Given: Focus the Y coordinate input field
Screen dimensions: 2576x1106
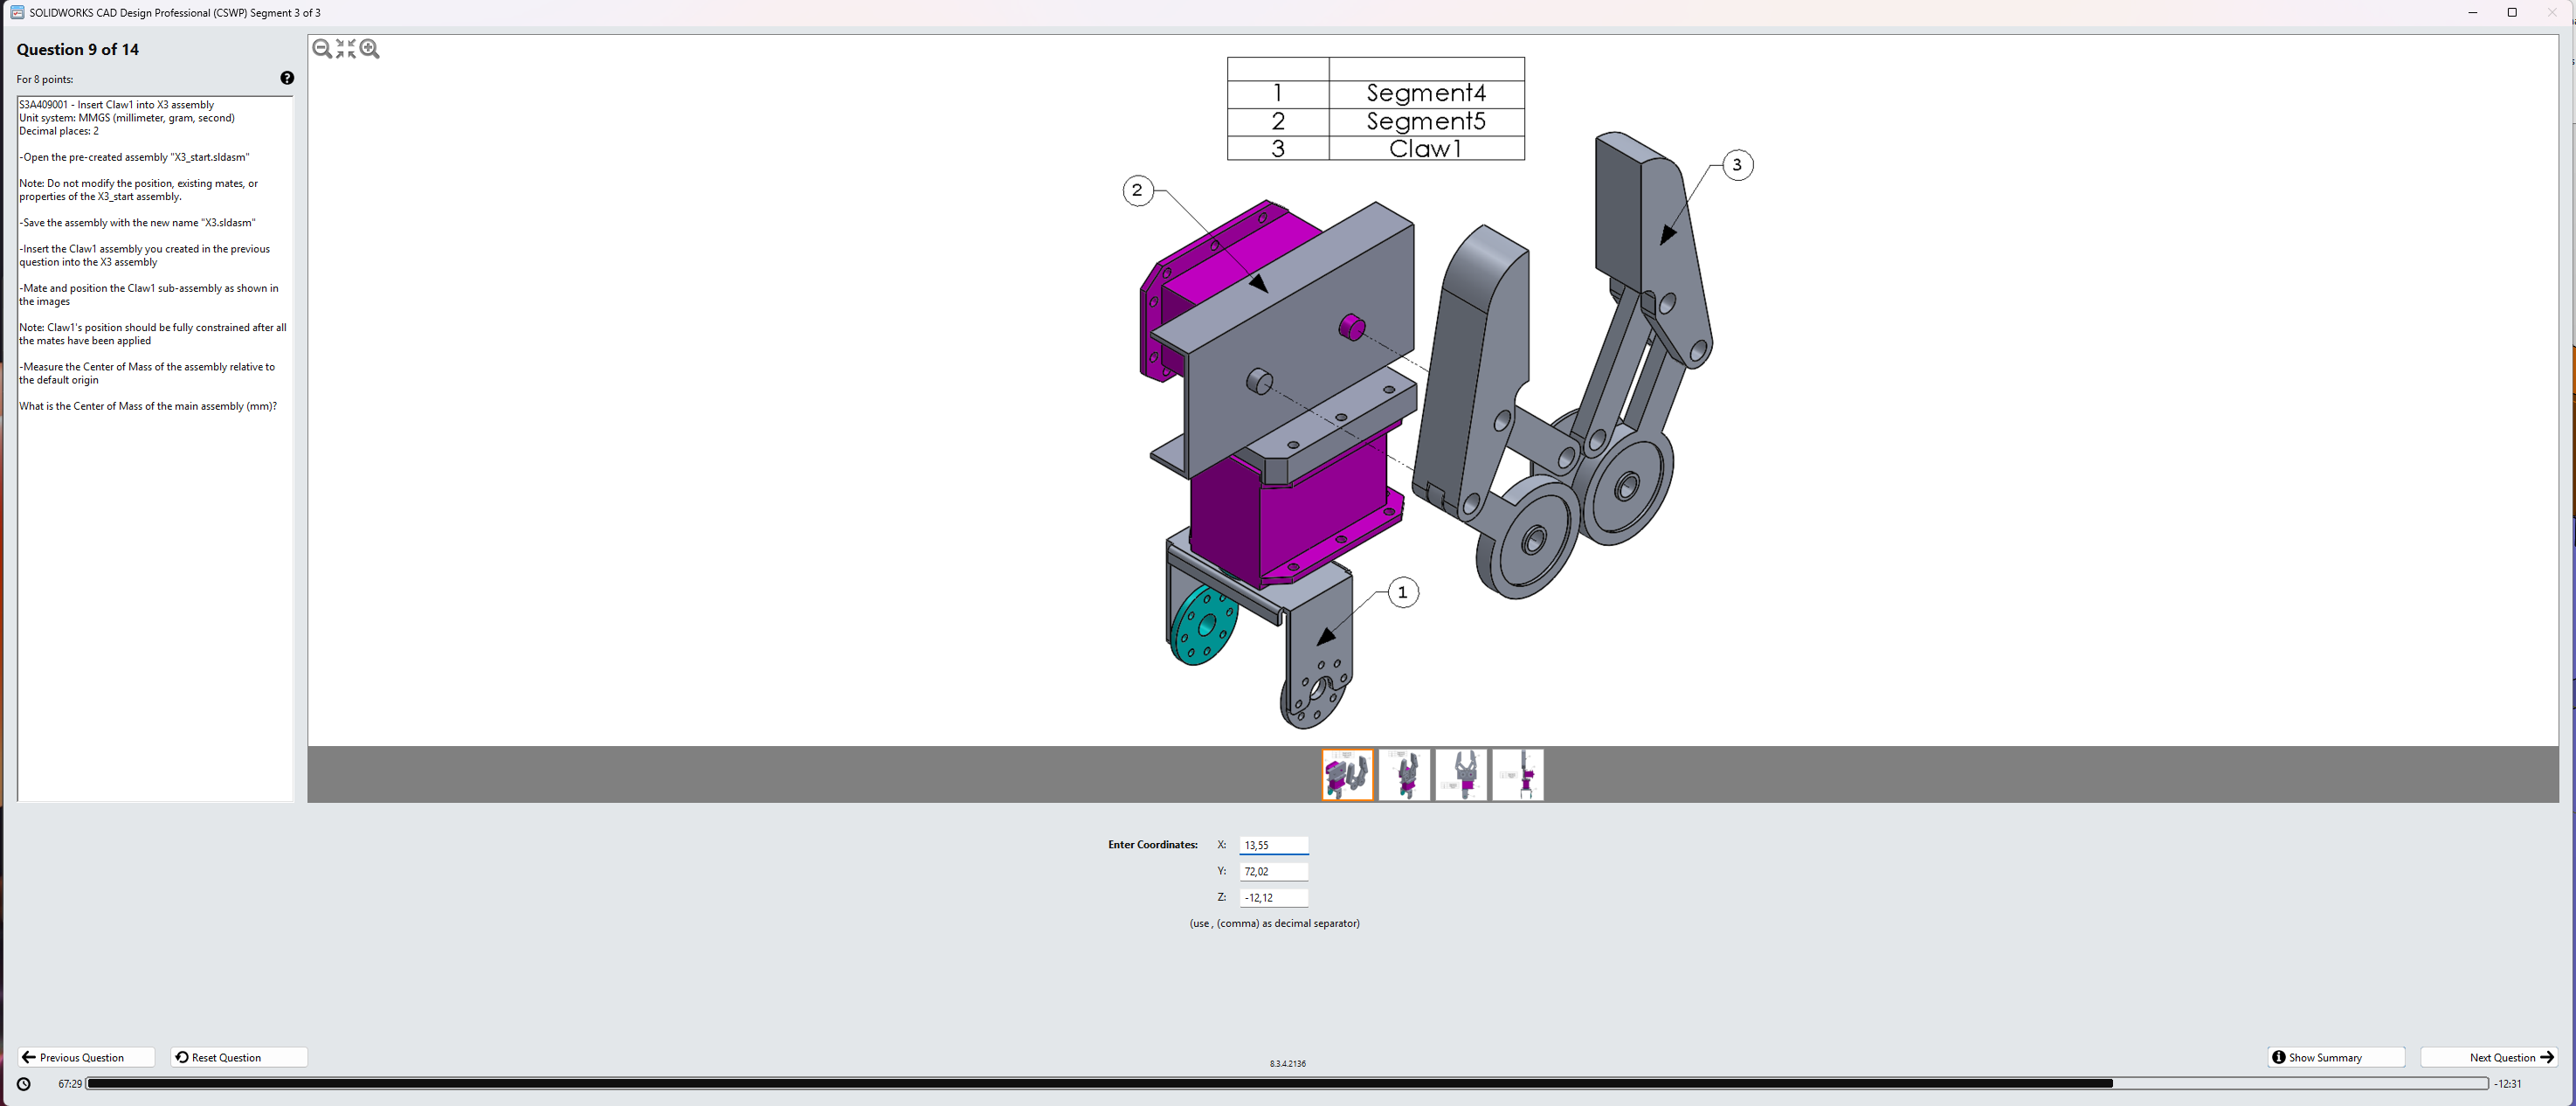Looking at the screenshot, I should coord(1273,871).
